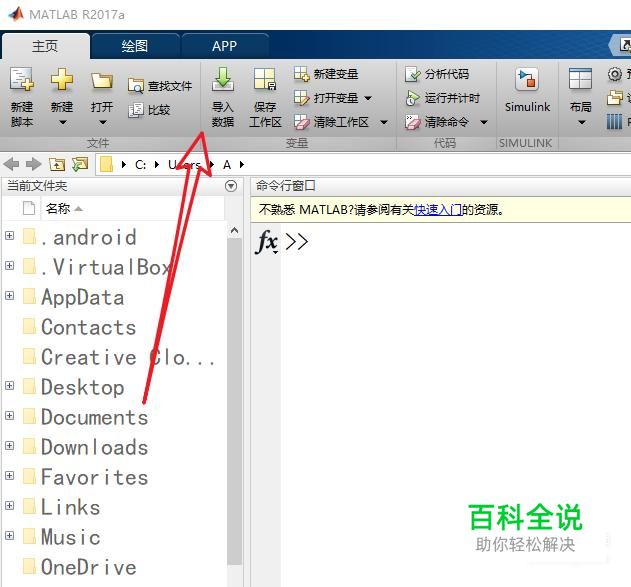Click Clear Commands (清除命令)
Screen dimensions: 631x587
pyautogui.click(x=437, y=122)
